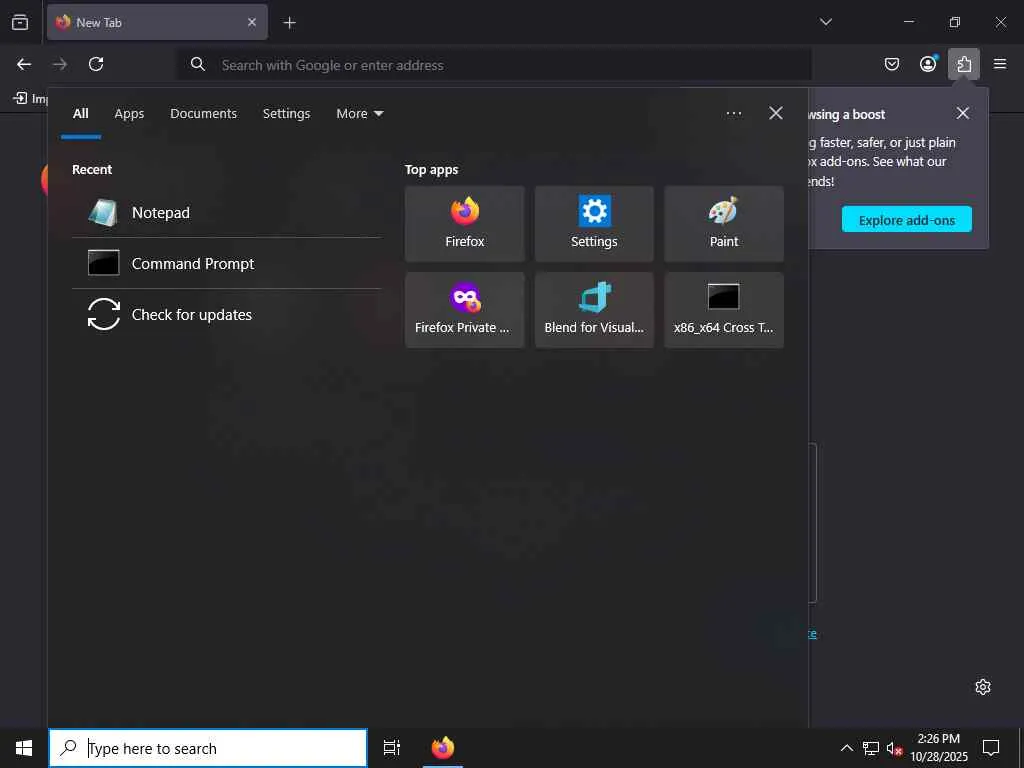Focus the Firefox address bar
Screen dimensions: 1024x768
[494, 65]
